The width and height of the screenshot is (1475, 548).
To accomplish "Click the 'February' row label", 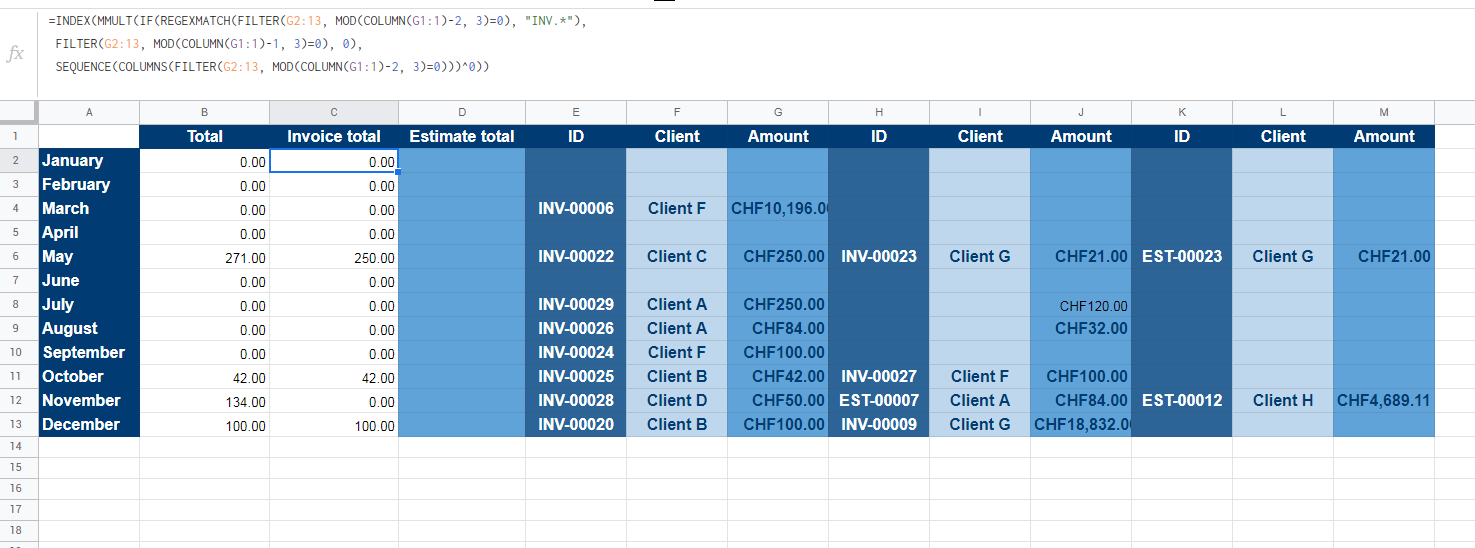I will [89, 184].
